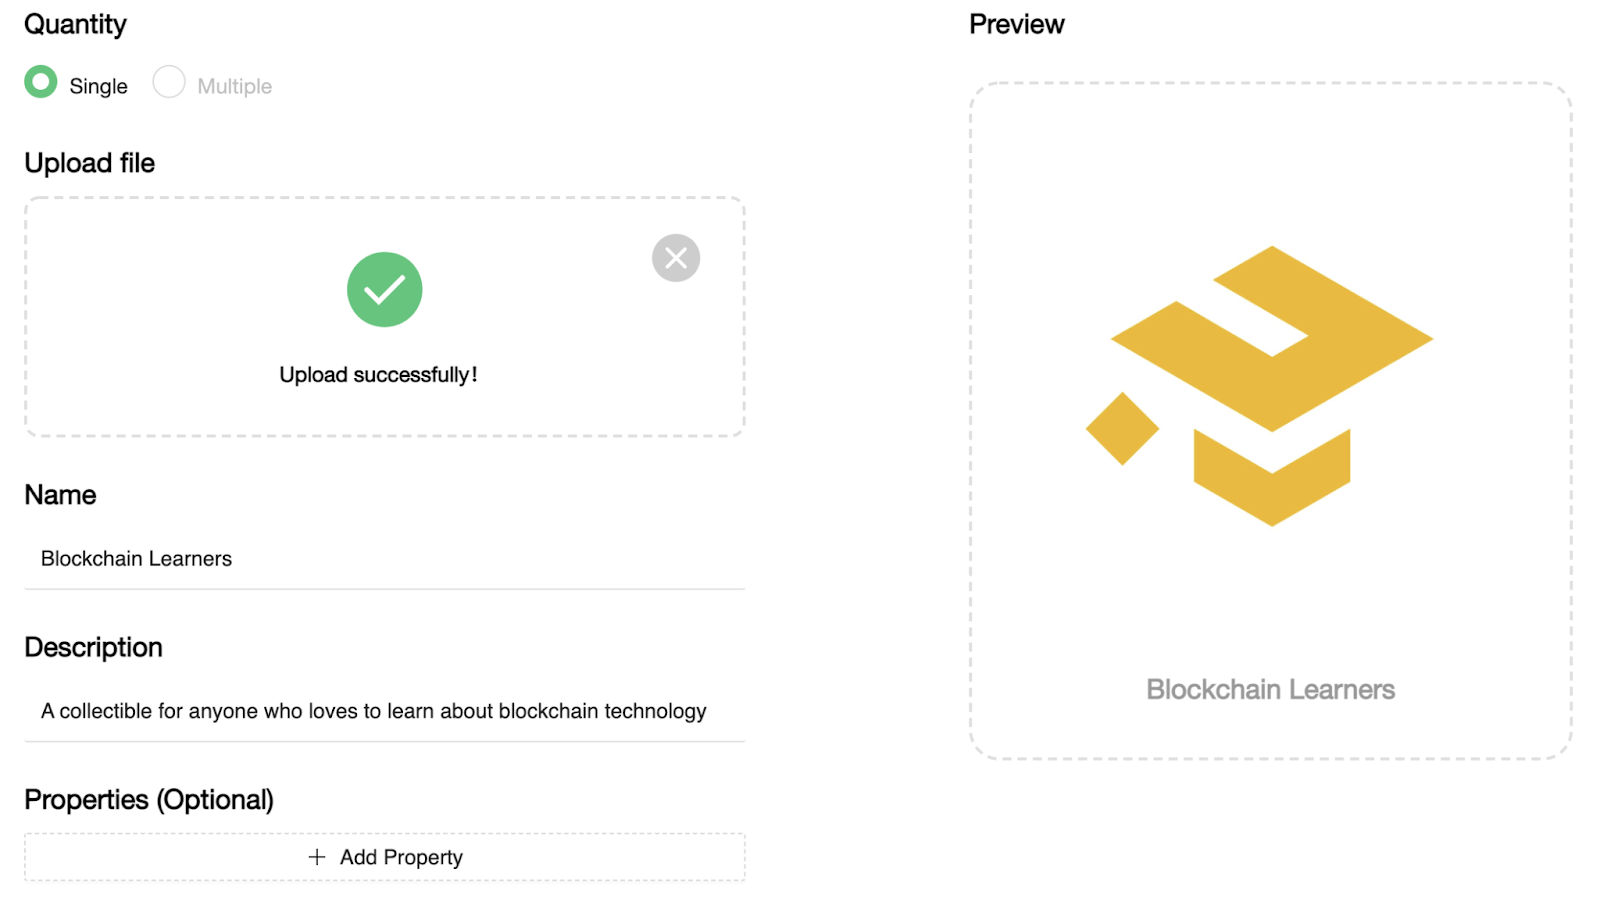Click the "Single" option label

coord(98,86)
